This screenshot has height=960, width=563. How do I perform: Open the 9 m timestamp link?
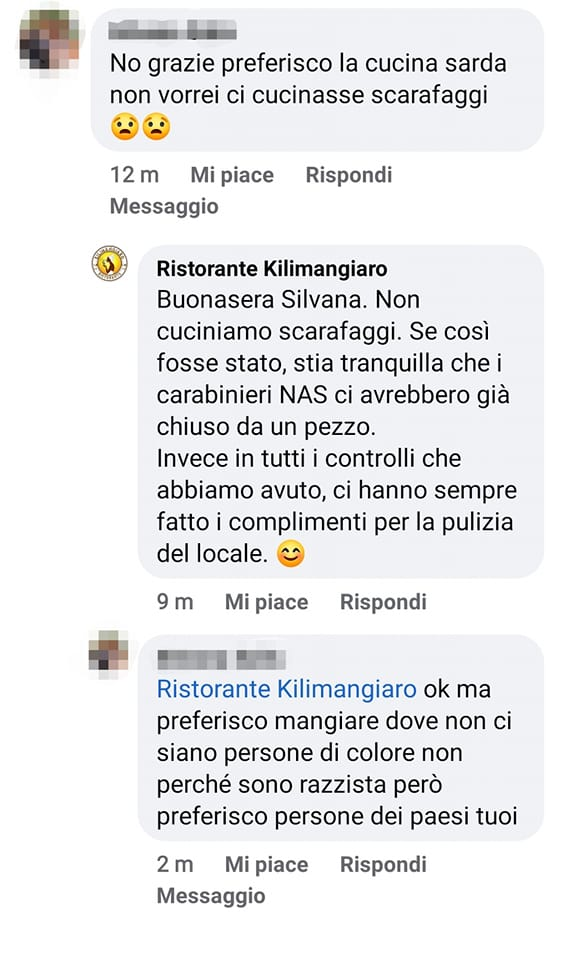(175, 602)
